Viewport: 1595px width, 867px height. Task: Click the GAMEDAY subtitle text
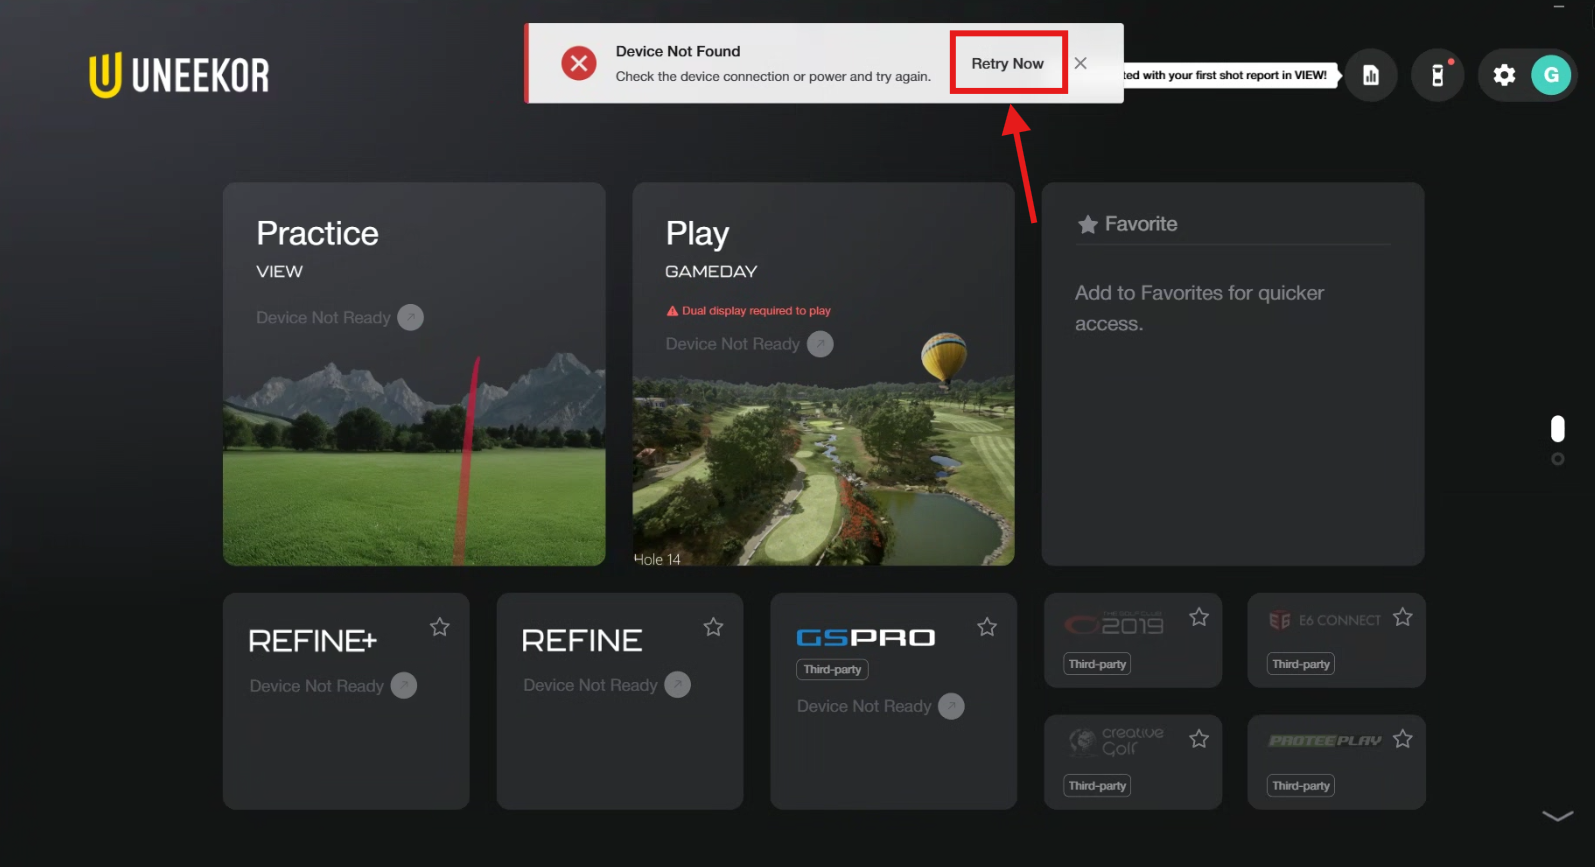pyautogui.click(x=711, y=271)
